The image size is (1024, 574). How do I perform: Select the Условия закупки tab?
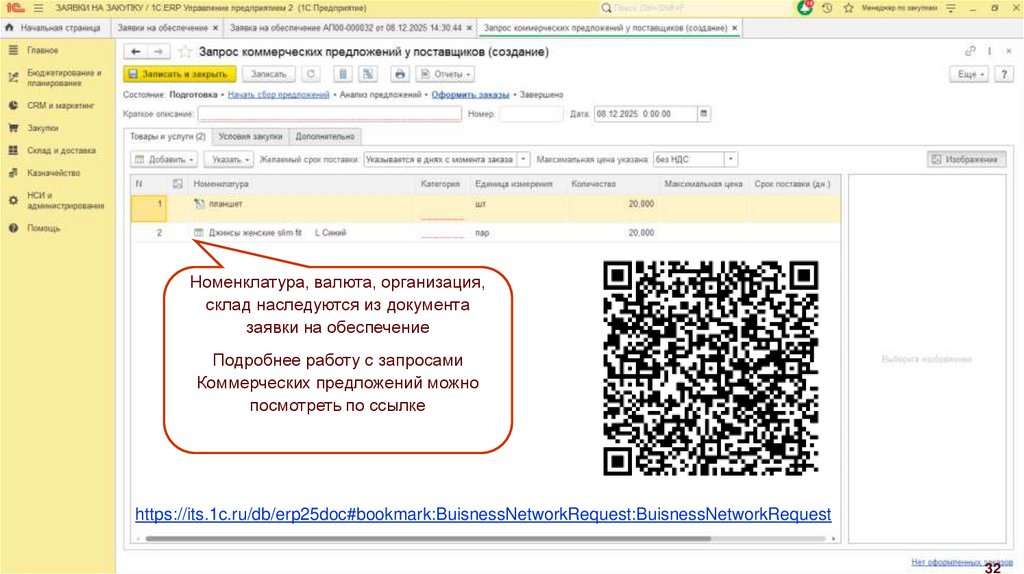(250, 136)
